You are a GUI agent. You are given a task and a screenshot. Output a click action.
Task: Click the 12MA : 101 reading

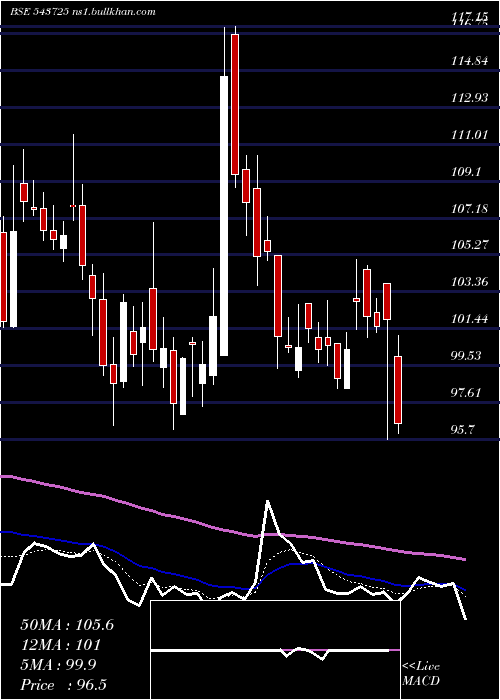61,645
